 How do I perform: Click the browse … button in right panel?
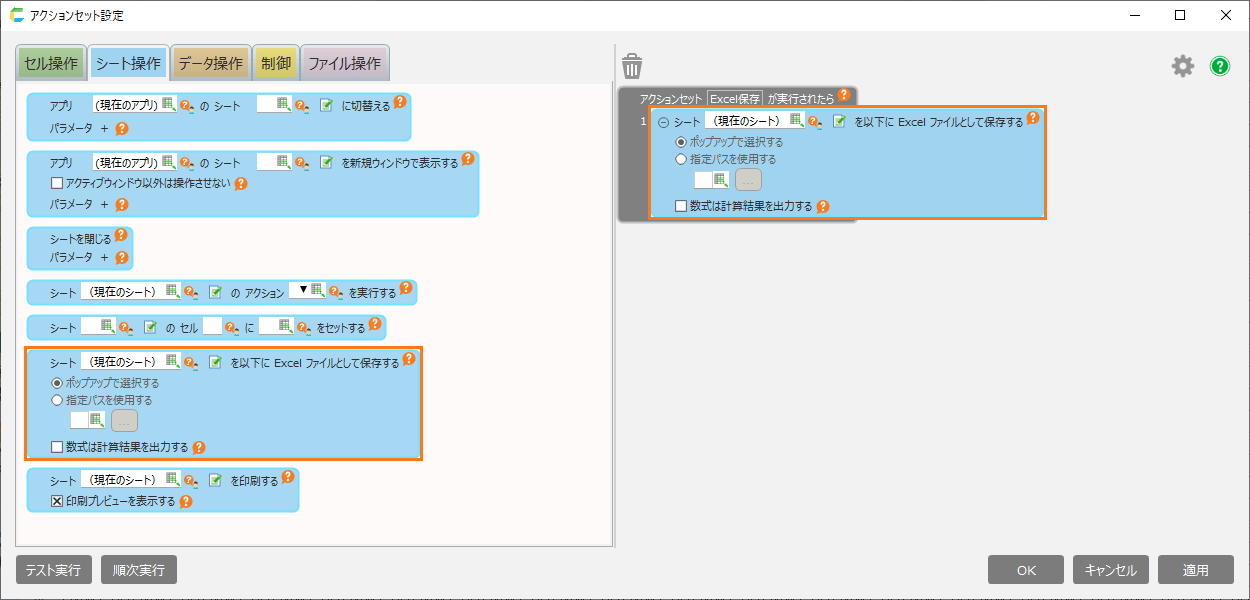point(748,180)
